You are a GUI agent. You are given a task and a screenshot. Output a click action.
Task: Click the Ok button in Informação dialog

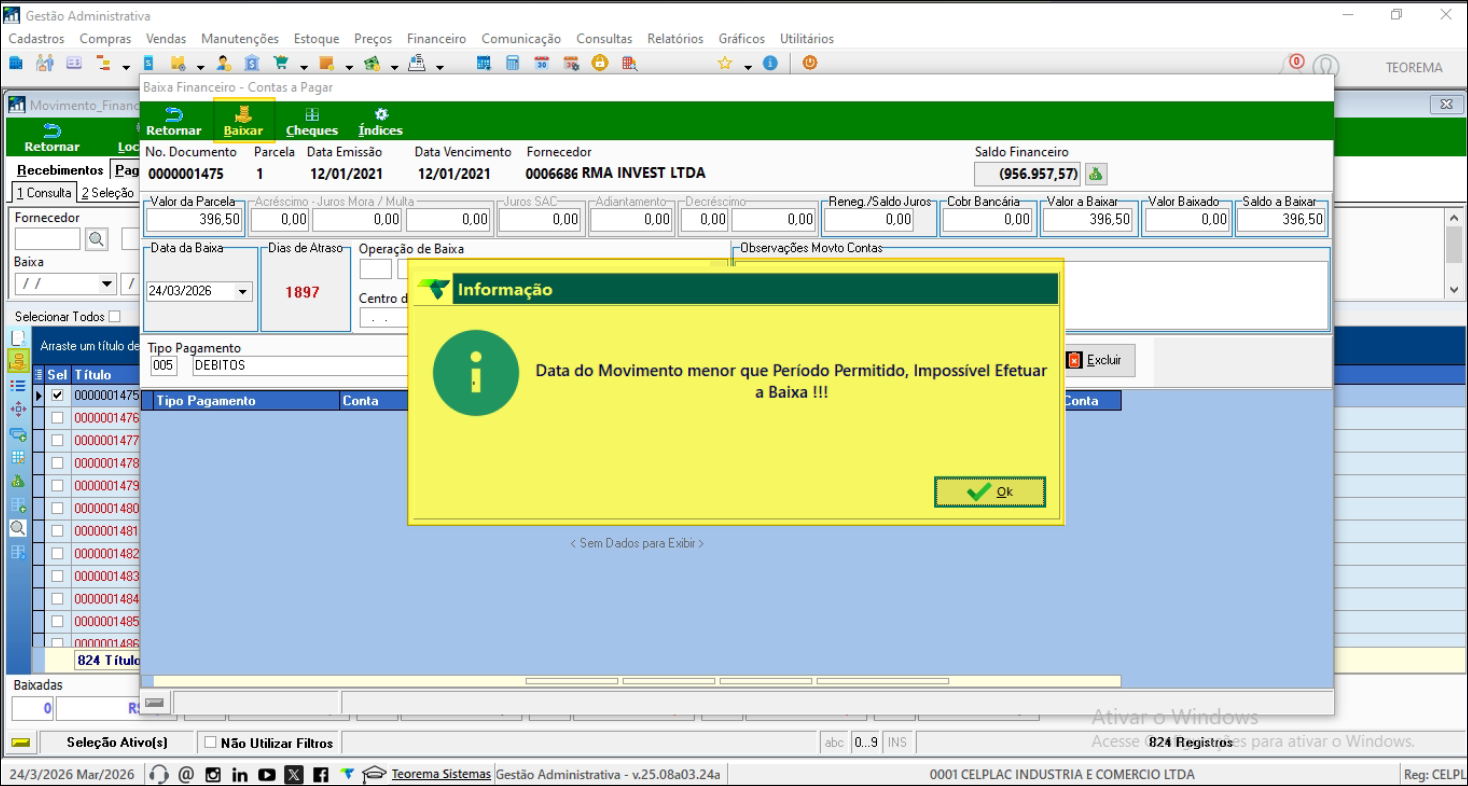pos(989,492)
